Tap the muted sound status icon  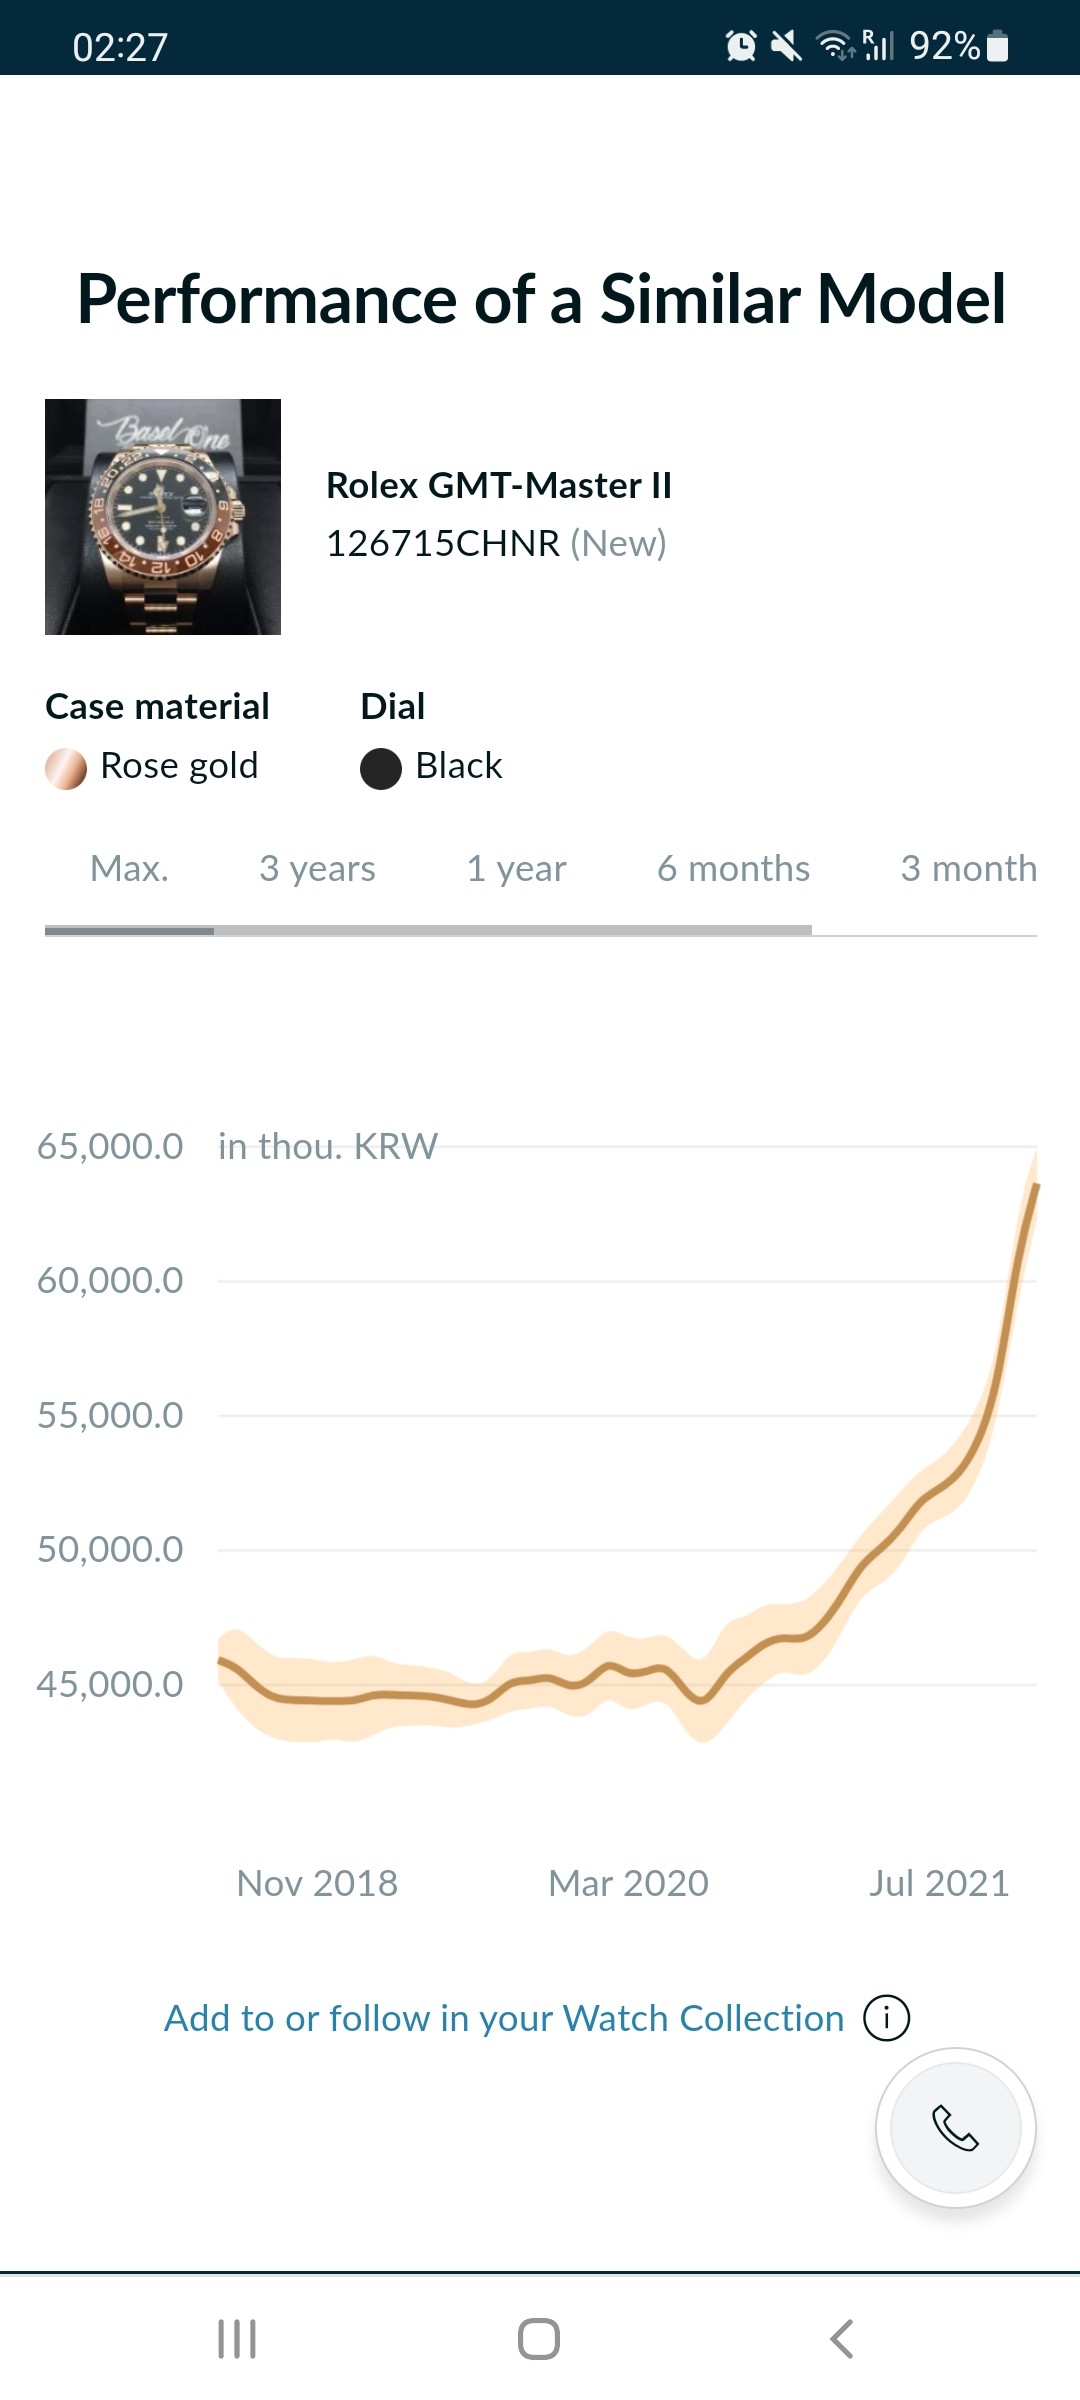pos(787,46)
